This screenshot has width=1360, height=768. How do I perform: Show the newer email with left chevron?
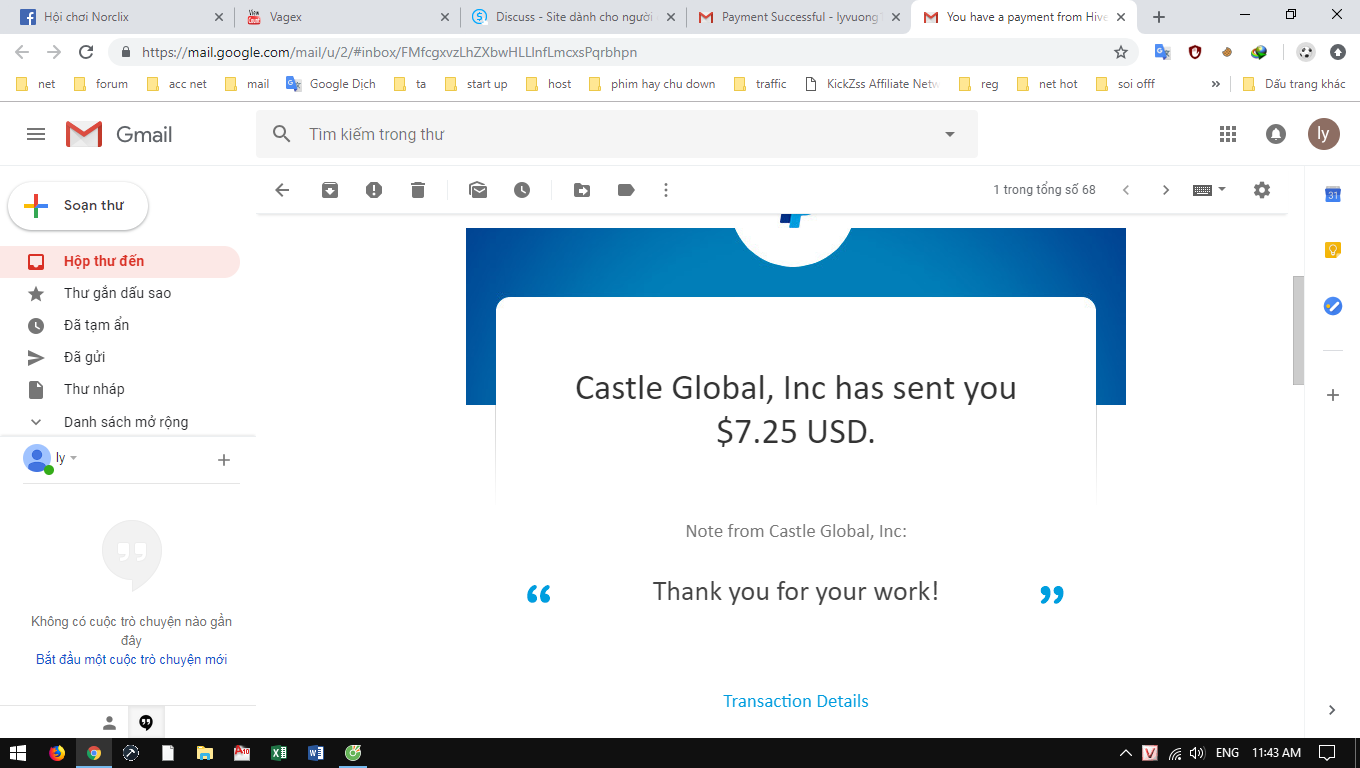coord(1126,190)
